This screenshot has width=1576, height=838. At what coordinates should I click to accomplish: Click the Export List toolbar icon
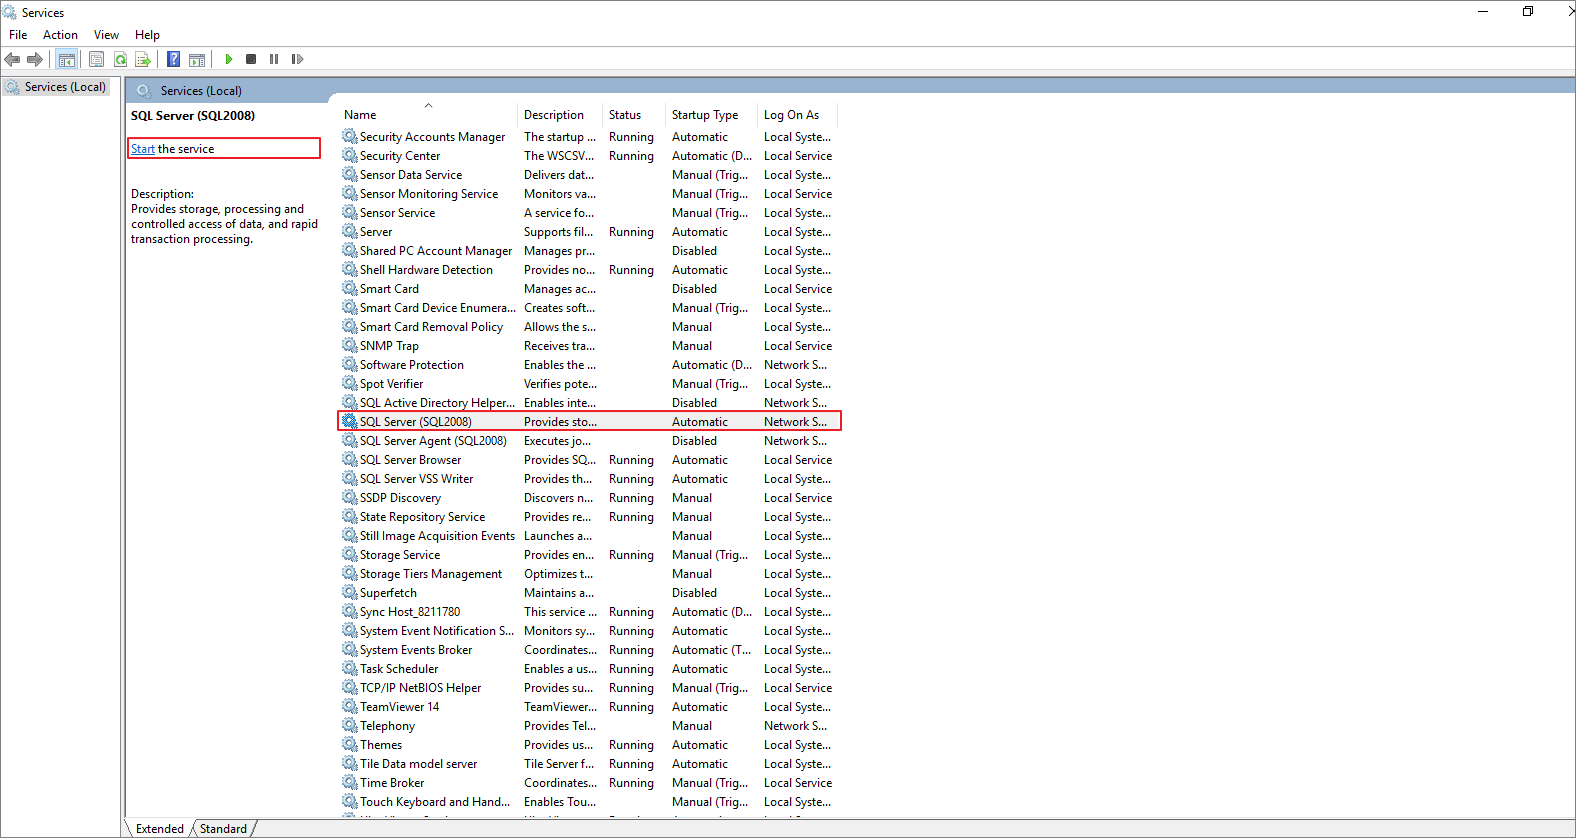[x=143, y=60]
